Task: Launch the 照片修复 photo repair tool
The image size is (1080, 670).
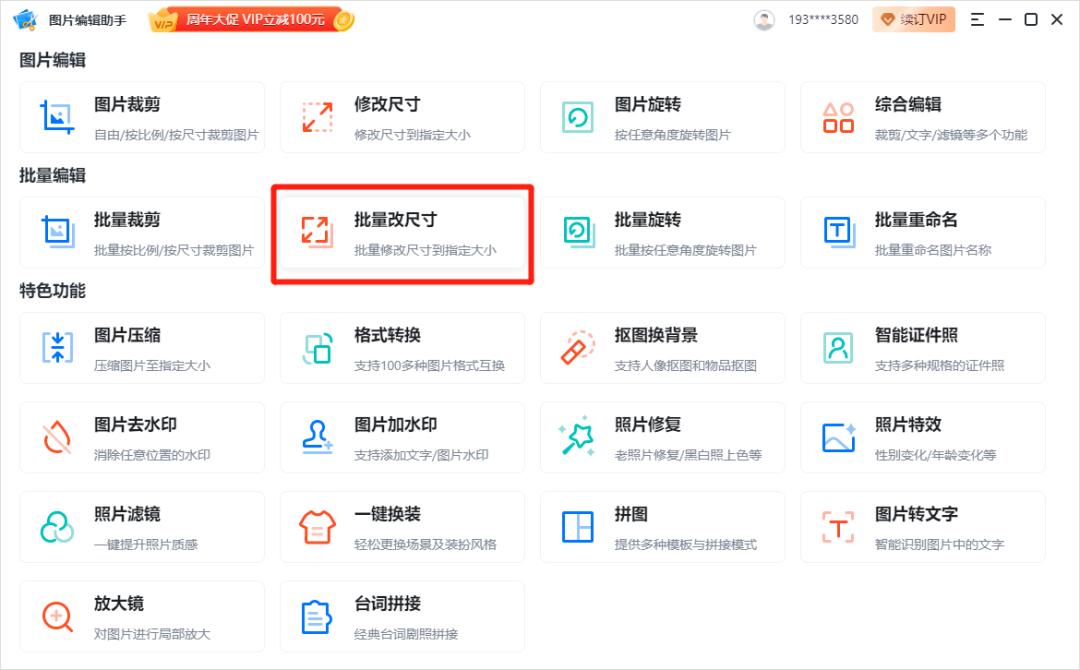Action: click(662, 437)
